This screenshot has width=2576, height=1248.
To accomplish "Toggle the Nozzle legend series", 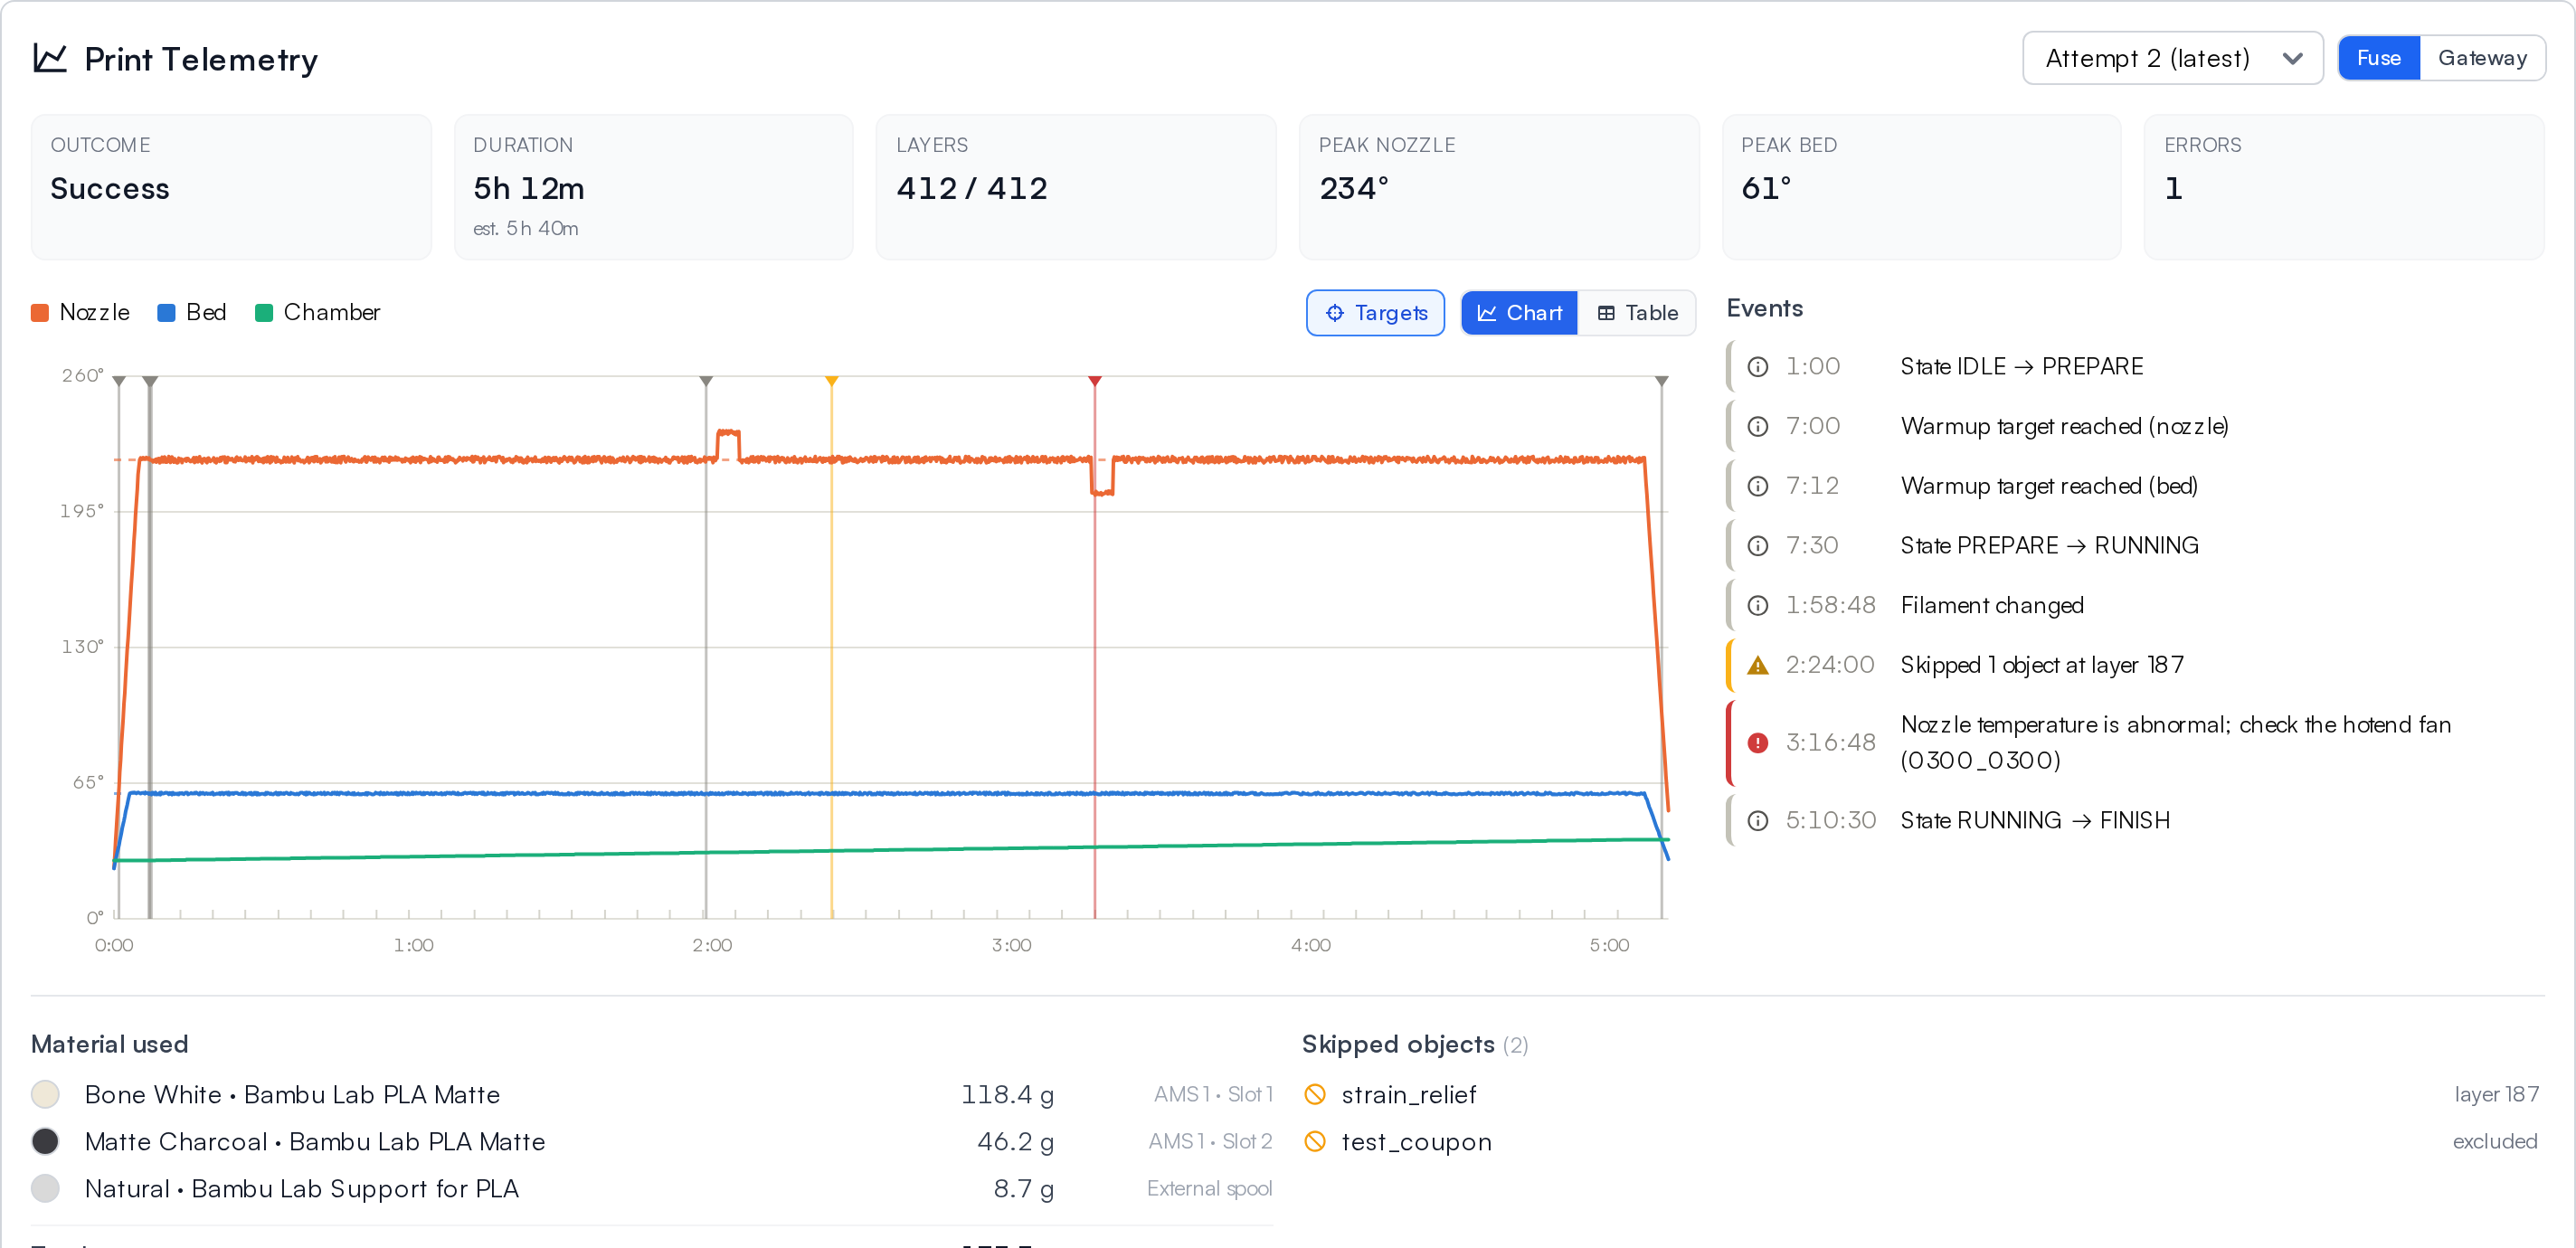I will [x=81, y=312].
